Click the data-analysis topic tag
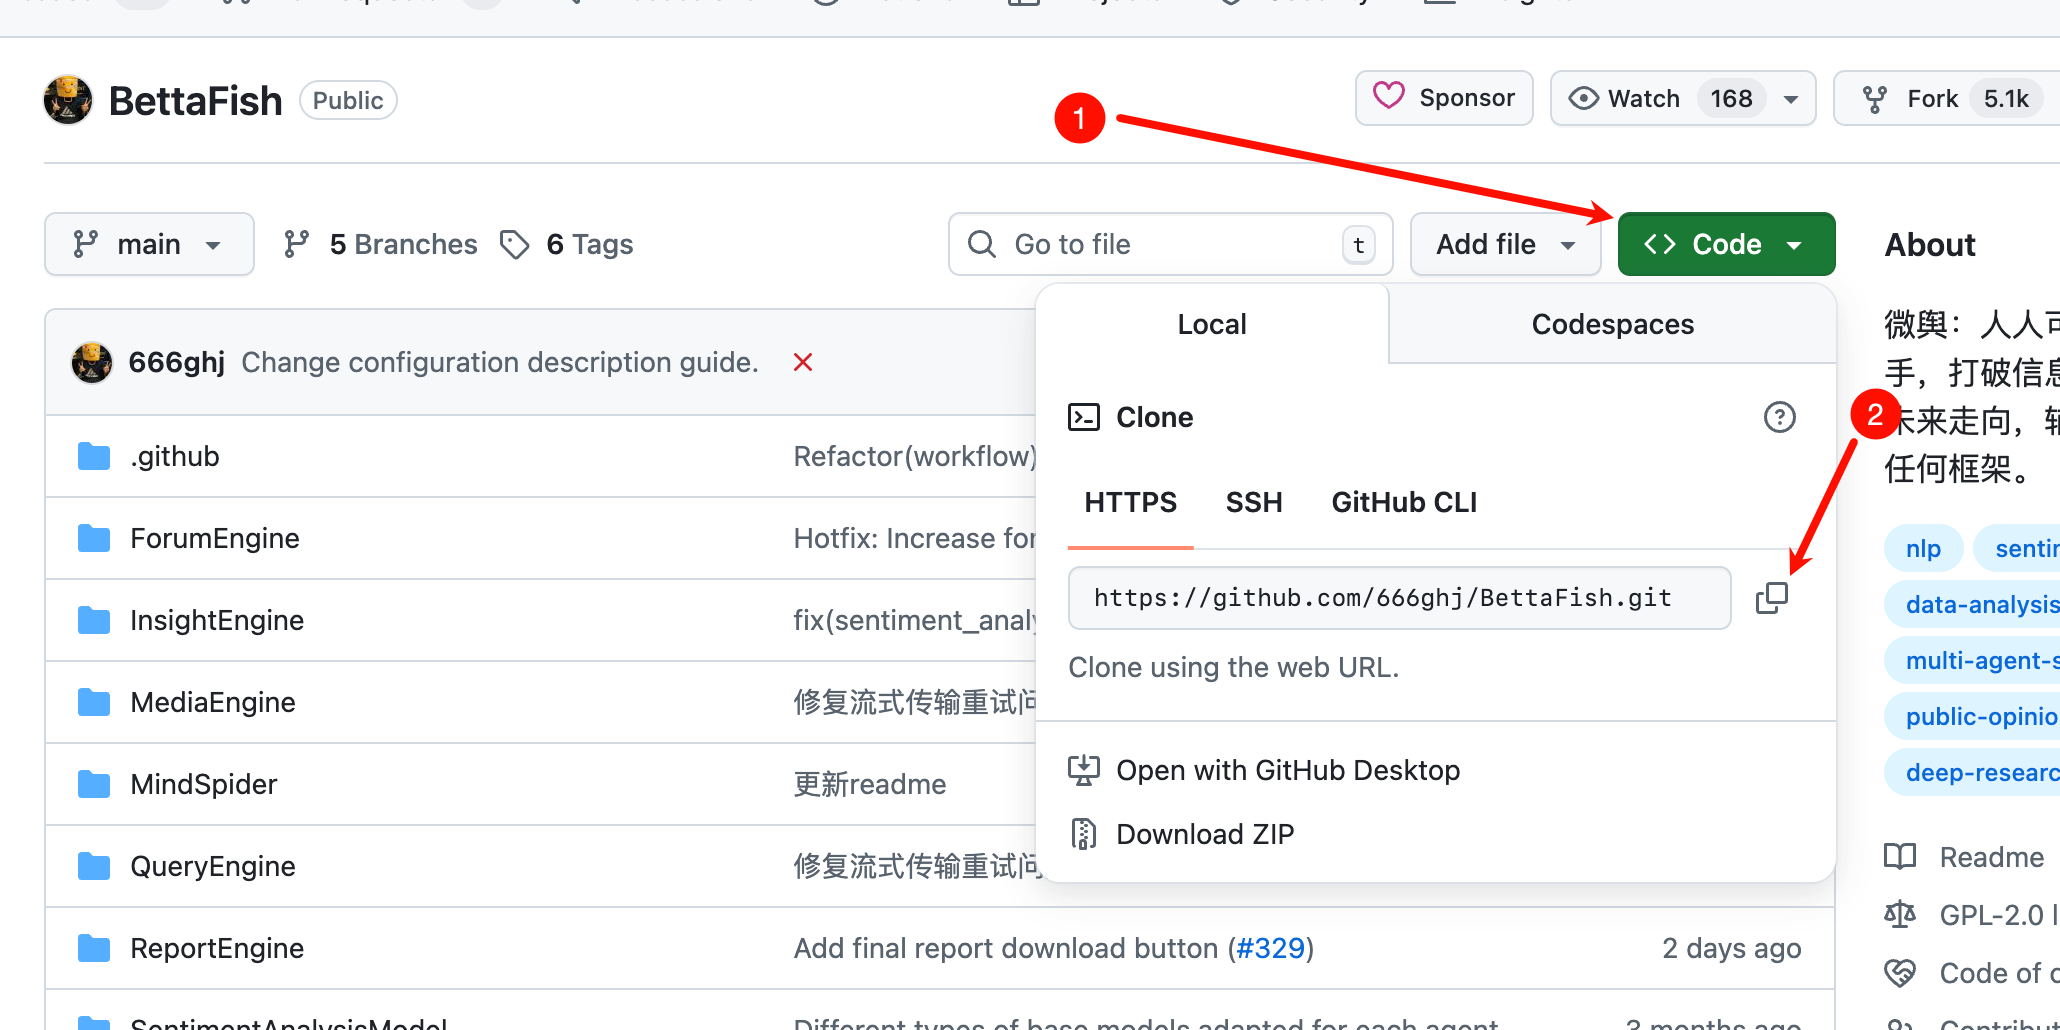The height and width of the screenshot is (1030, 2060). click(1973, 604)
